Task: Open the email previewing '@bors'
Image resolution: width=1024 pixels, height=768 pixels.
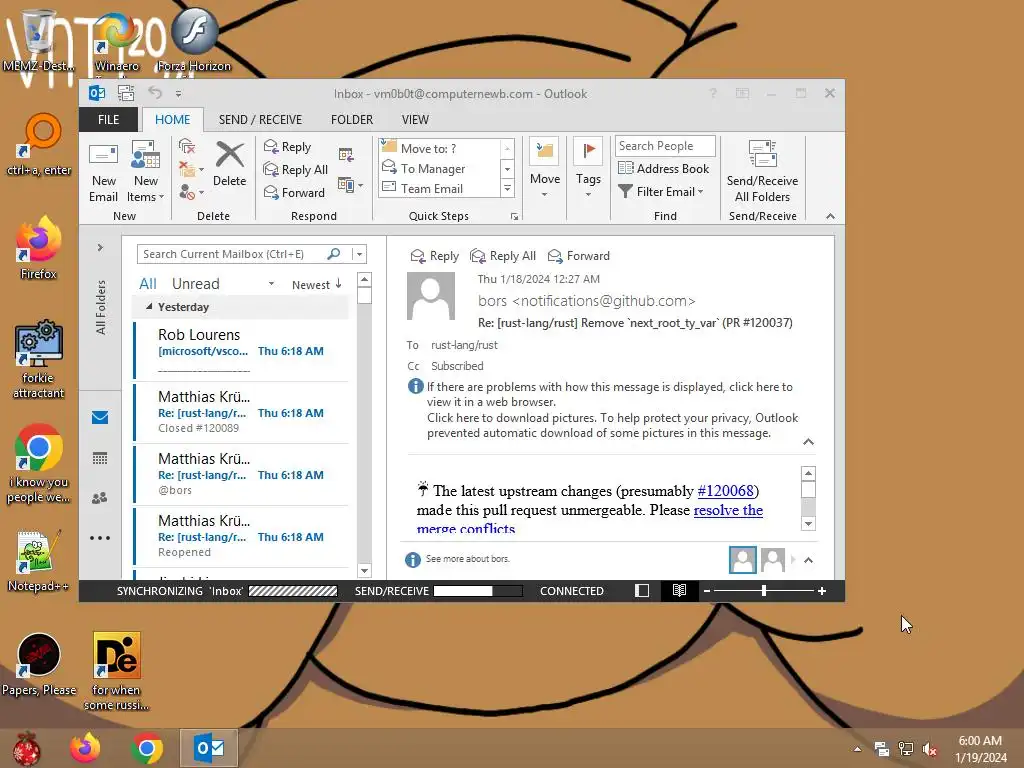Action: click(x=241, y=475)
